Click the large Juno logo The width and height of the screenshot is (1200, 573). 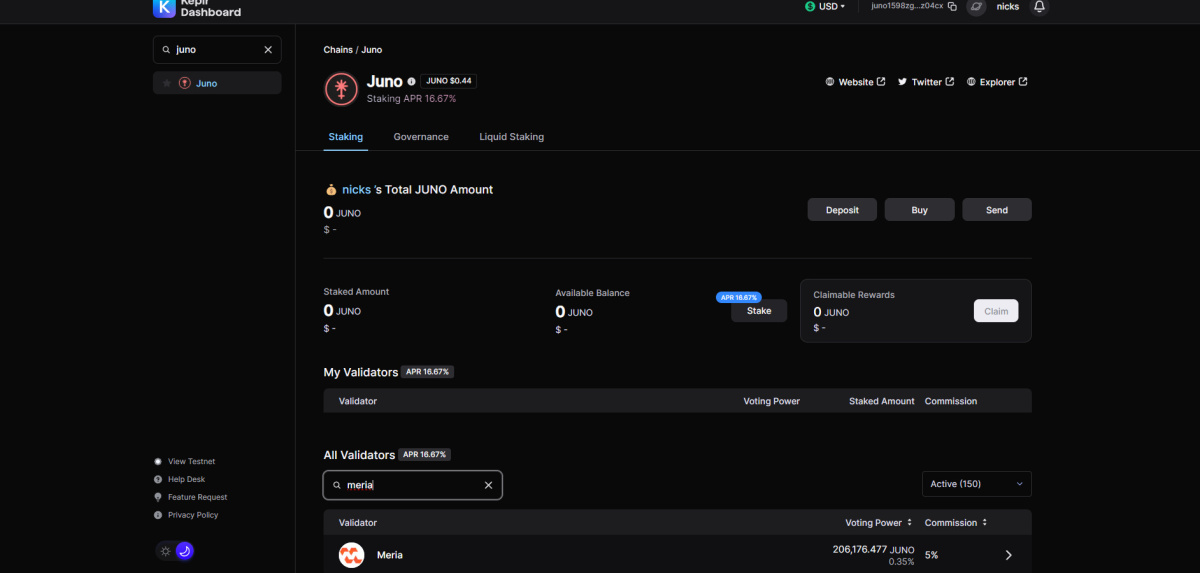(x=341, y=89)
